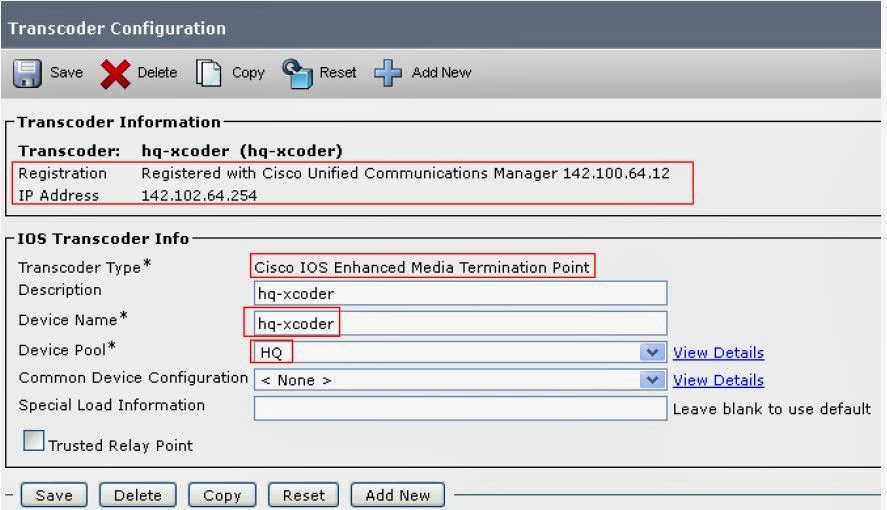Click the Transcoder Configuration page title
887x510 pixels.
(117, 28)
